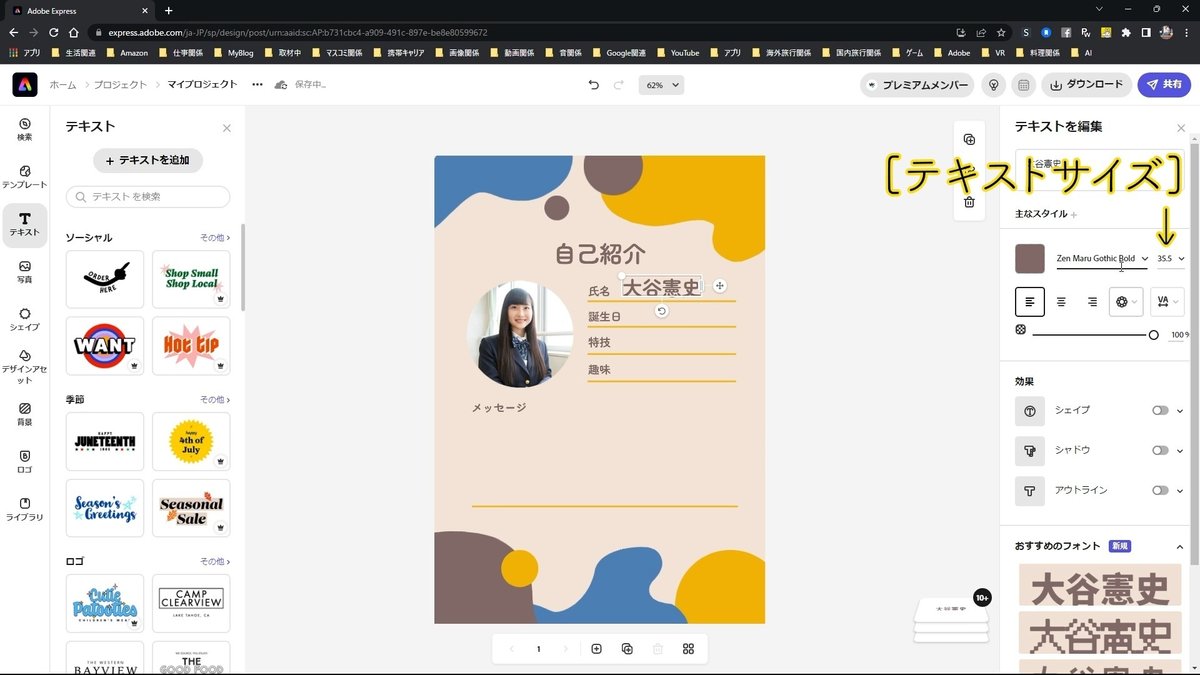Select right text alignment
The height and width of the screenshot is (675, 1200).
tap(1092, 301)
